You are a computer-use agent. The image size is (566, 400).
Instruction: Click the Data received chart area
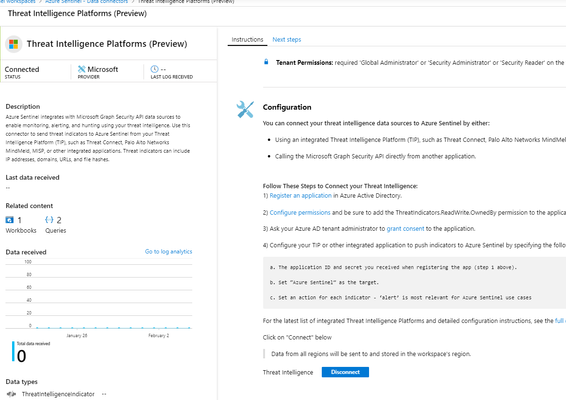point(99,294)
